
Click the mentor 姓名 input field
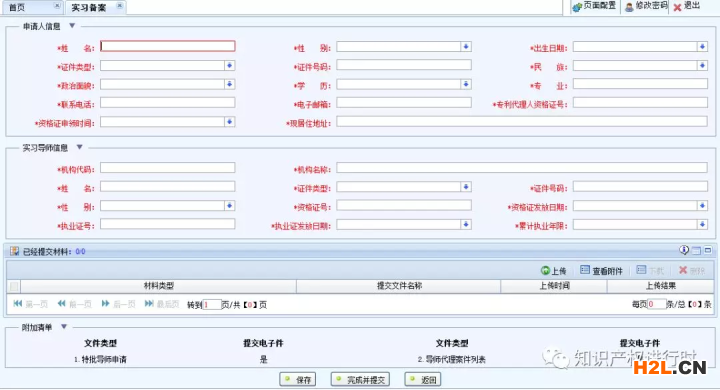pyautogui.click(x=168, y=187)
